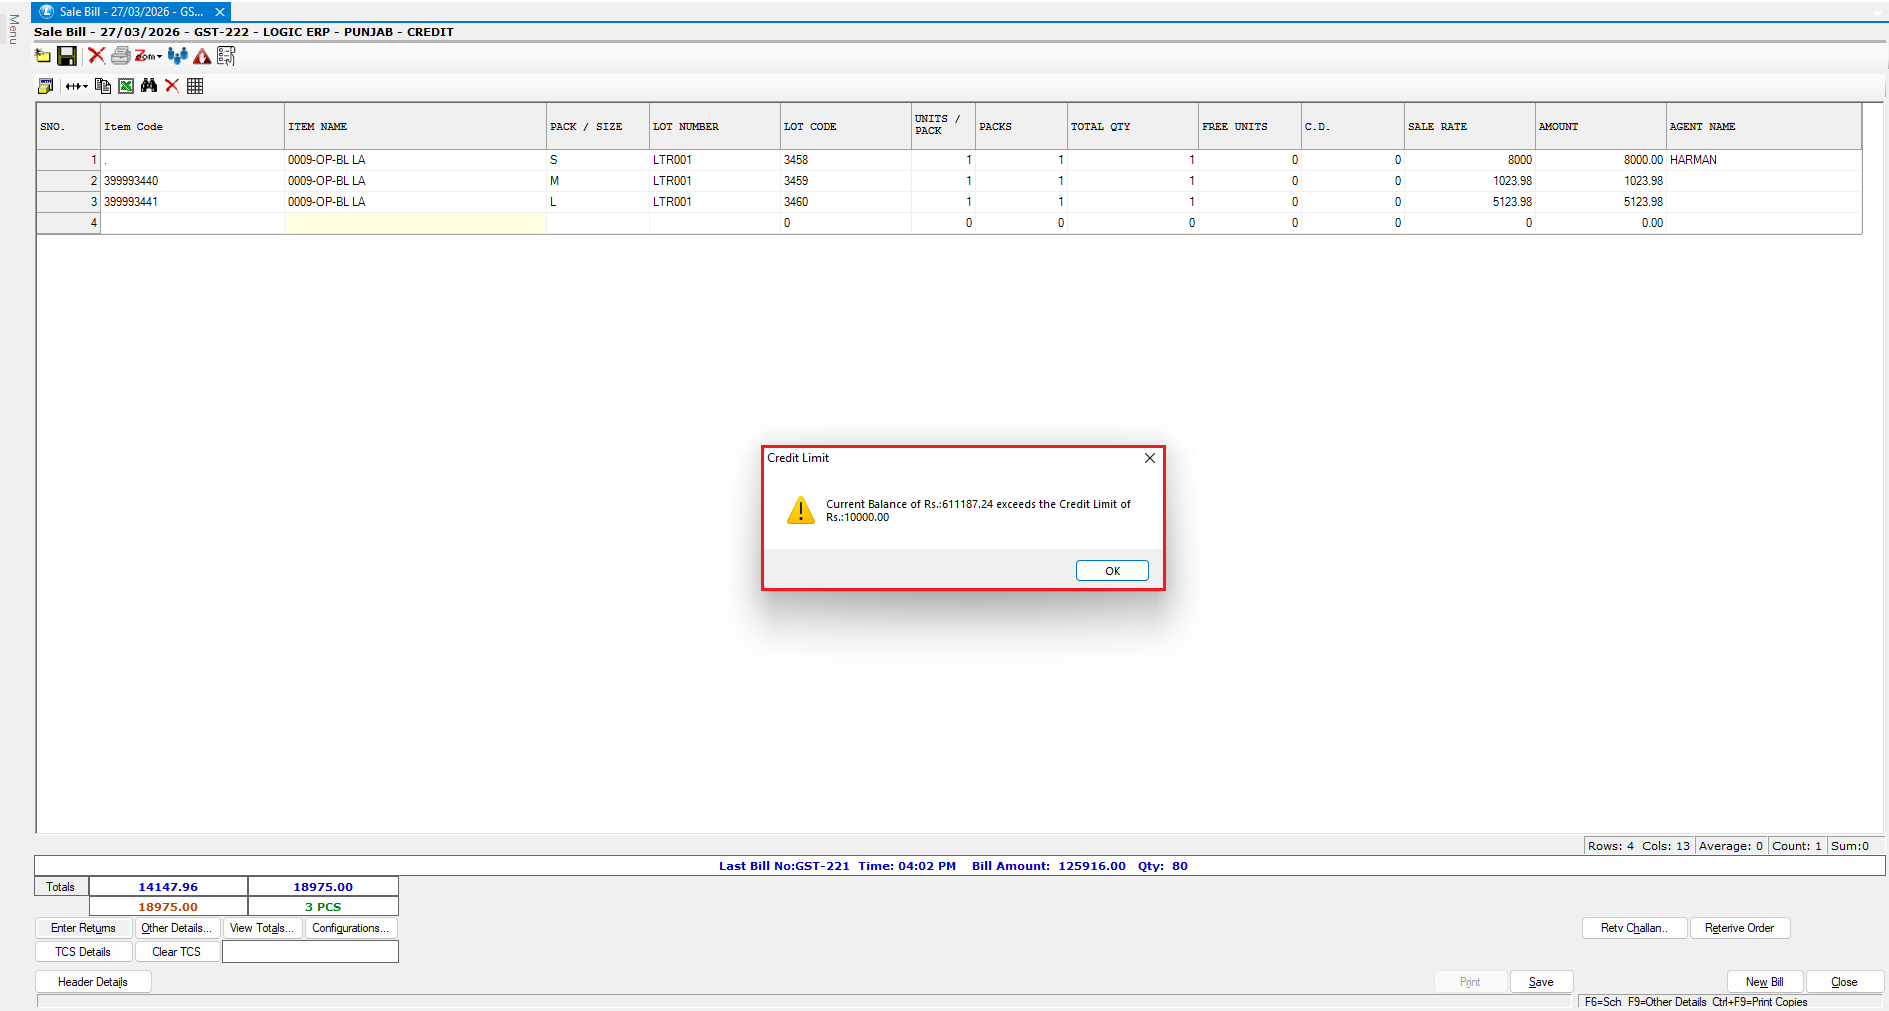1889x1011 pixels.
Task: Click the red flame triangle icon
Action: 202,56
